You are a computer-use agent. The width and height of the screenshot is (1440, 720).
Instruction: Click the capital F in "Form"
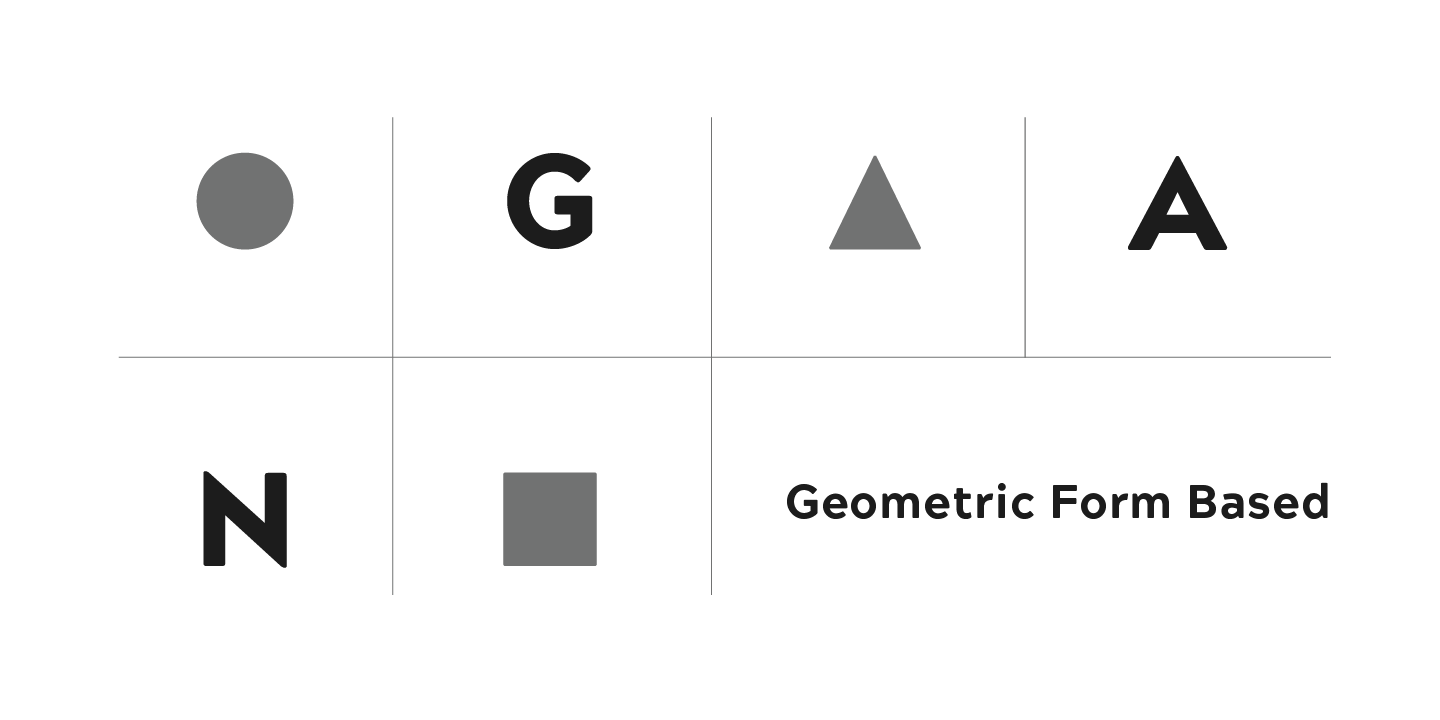(x=1062, y=502)
